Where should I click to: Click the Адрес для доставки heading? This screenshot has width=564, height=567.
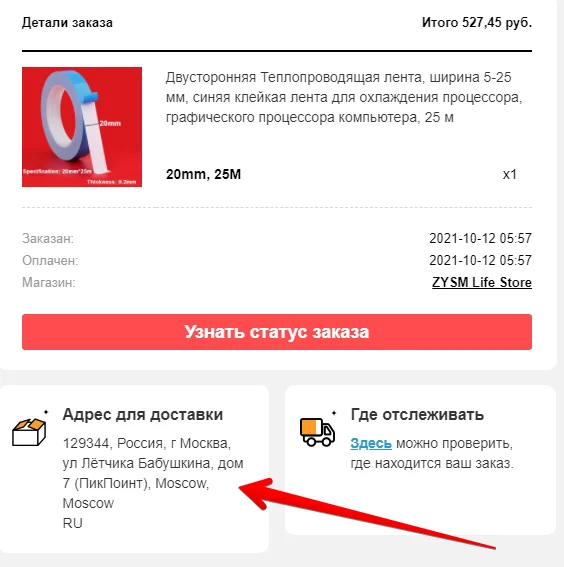coord(143,415)
